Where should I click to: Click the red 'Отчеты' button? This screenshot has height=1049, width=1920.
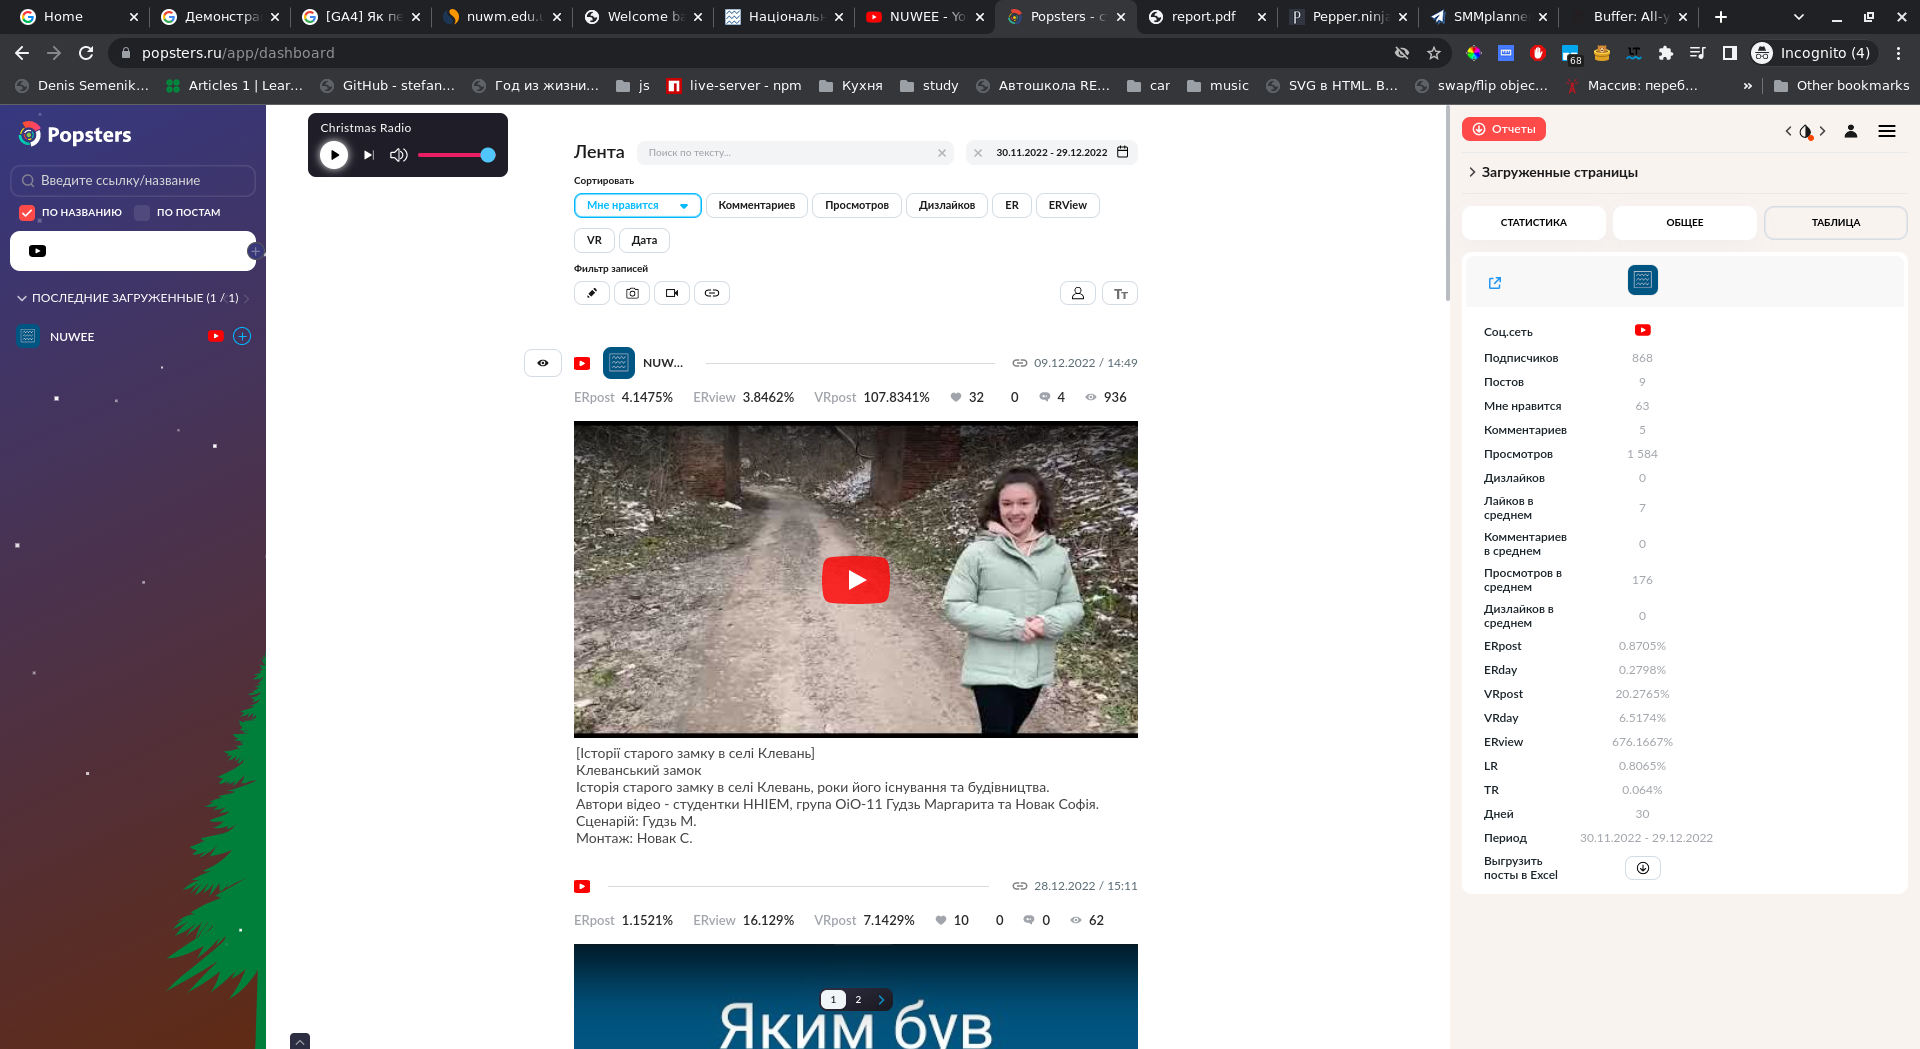(1503, 129)
